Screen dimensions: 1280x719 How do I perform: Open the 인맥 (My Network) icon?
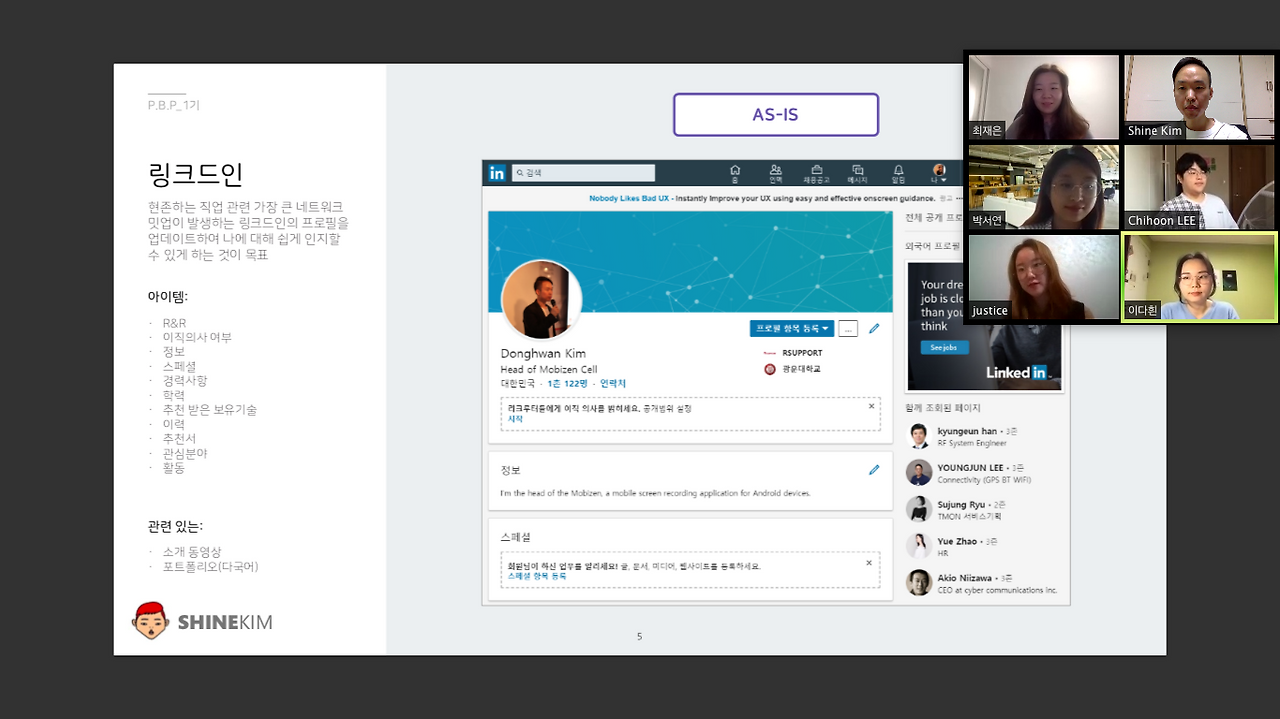775,173
